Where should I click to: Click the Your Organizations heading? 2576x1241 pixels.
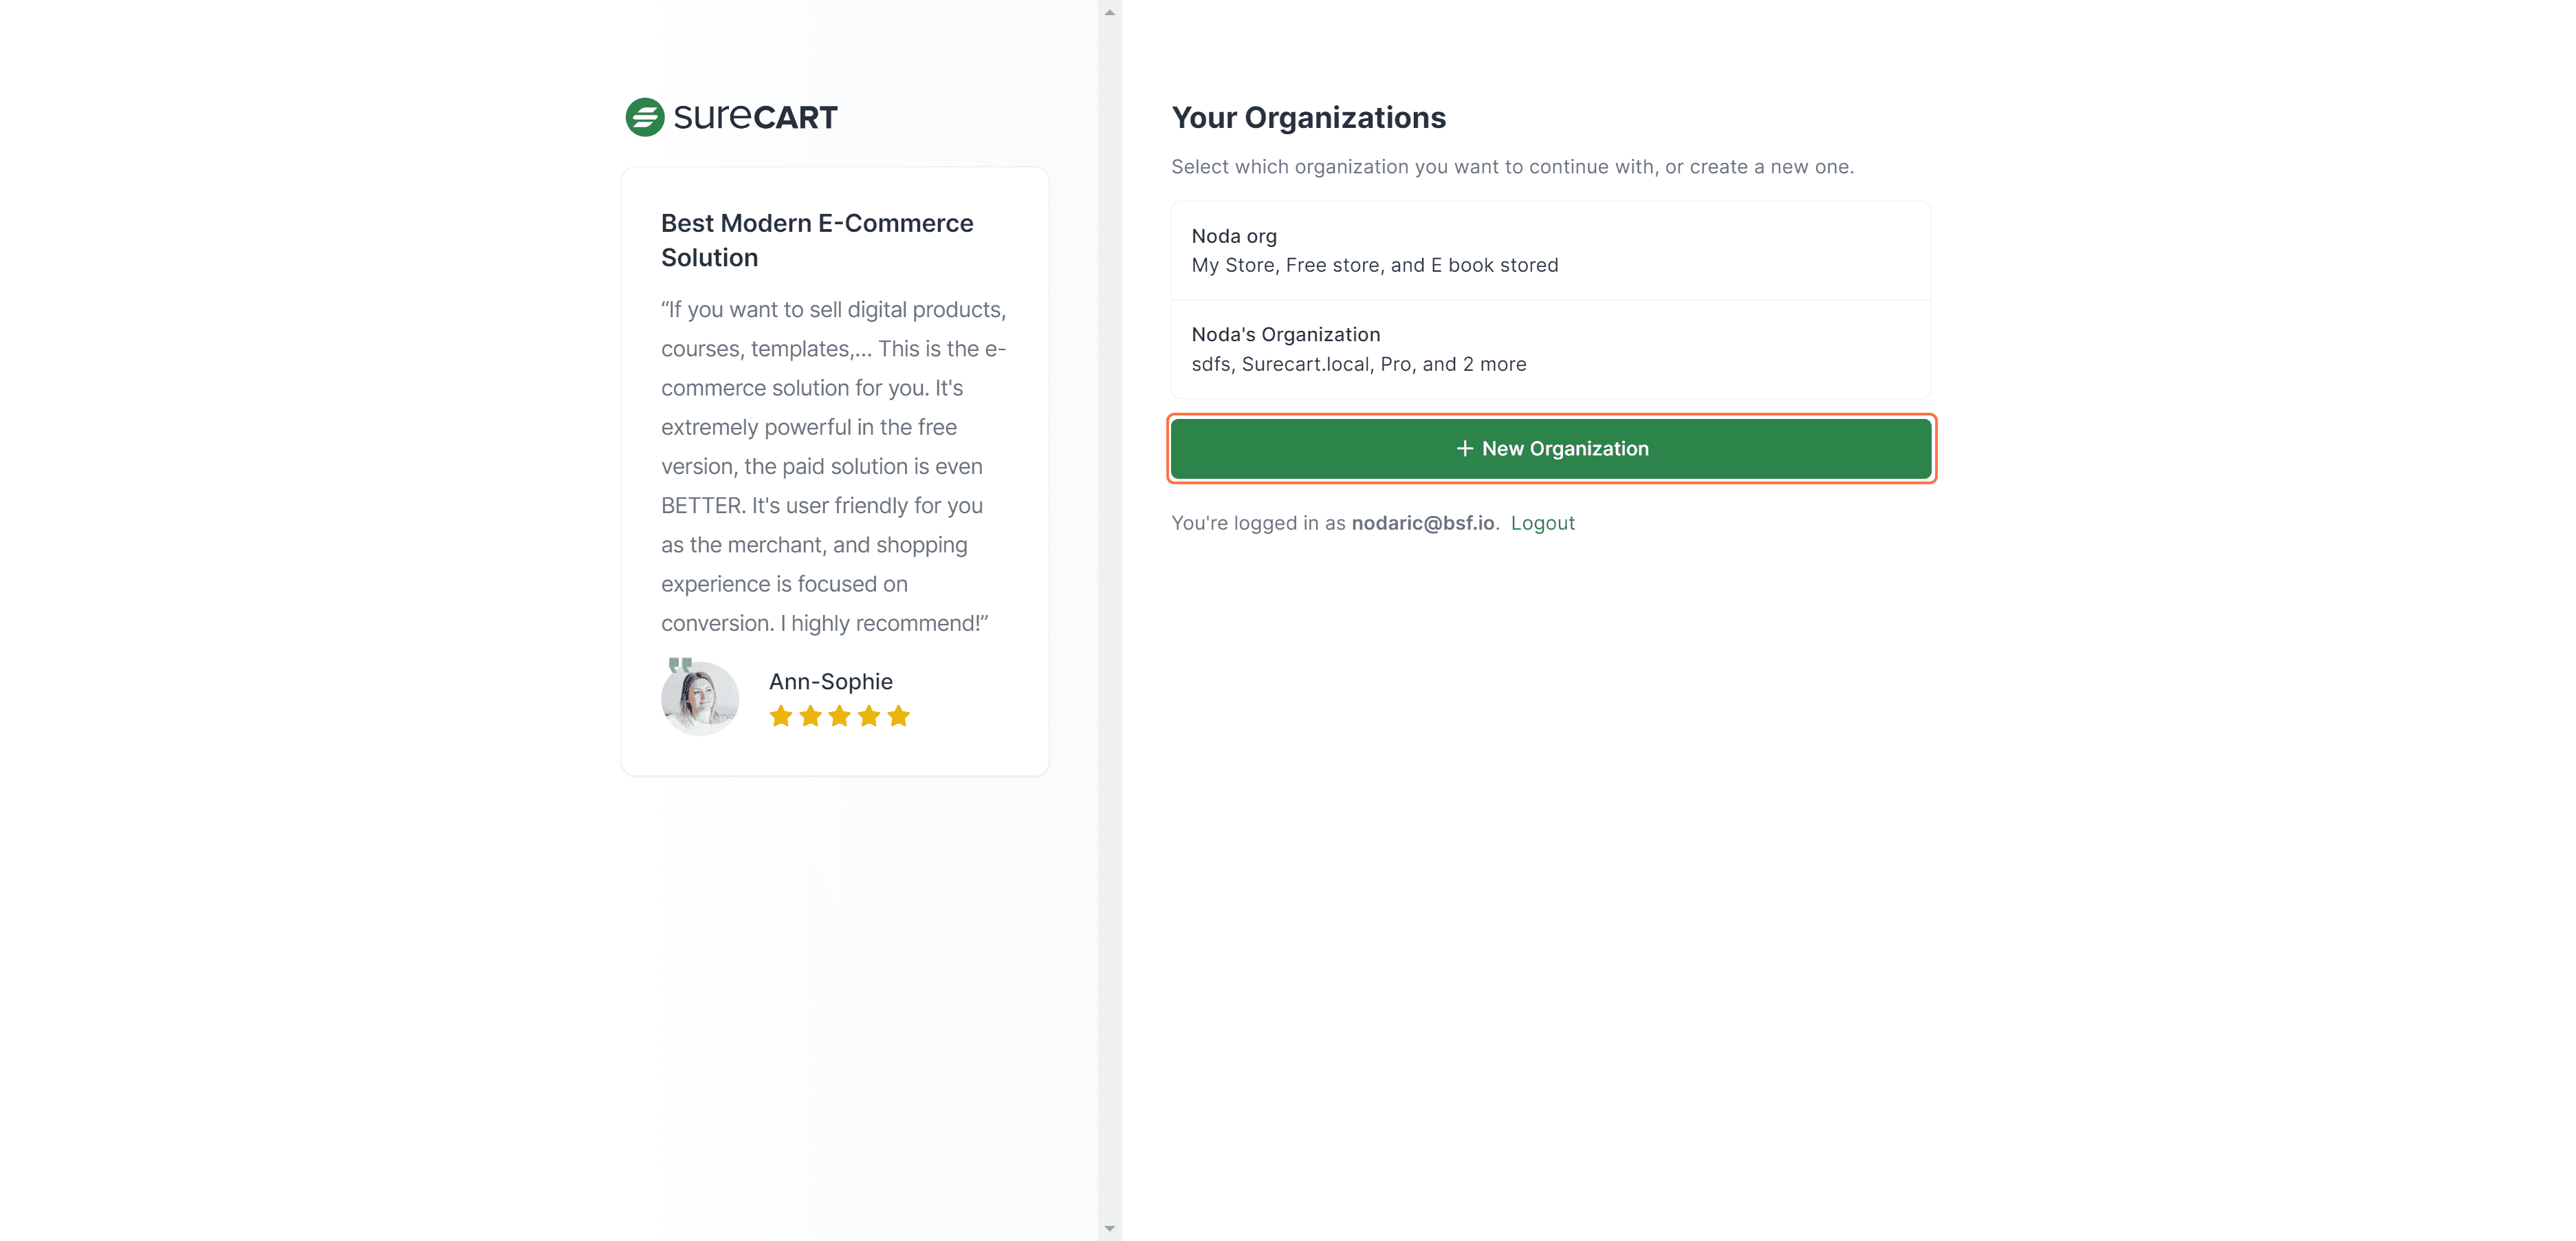point(1308,118)
